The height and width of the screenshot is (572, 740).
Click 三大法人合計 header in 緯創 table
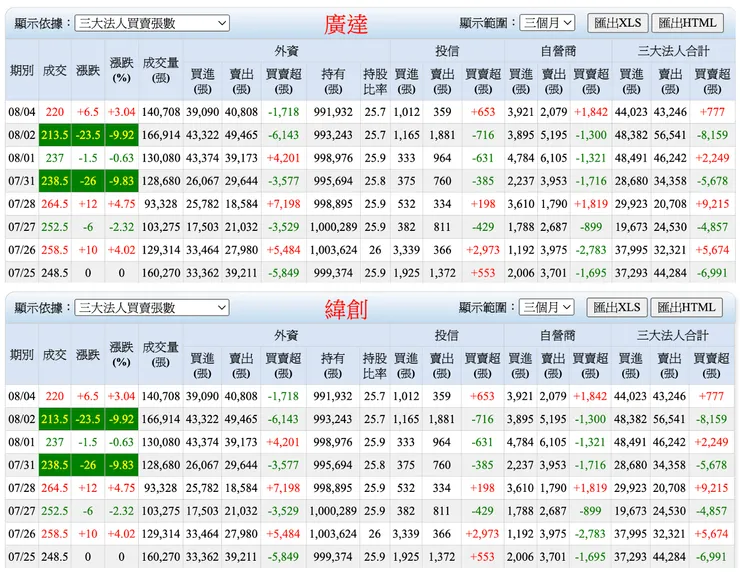pyautogui.click(x=673, y=336)
